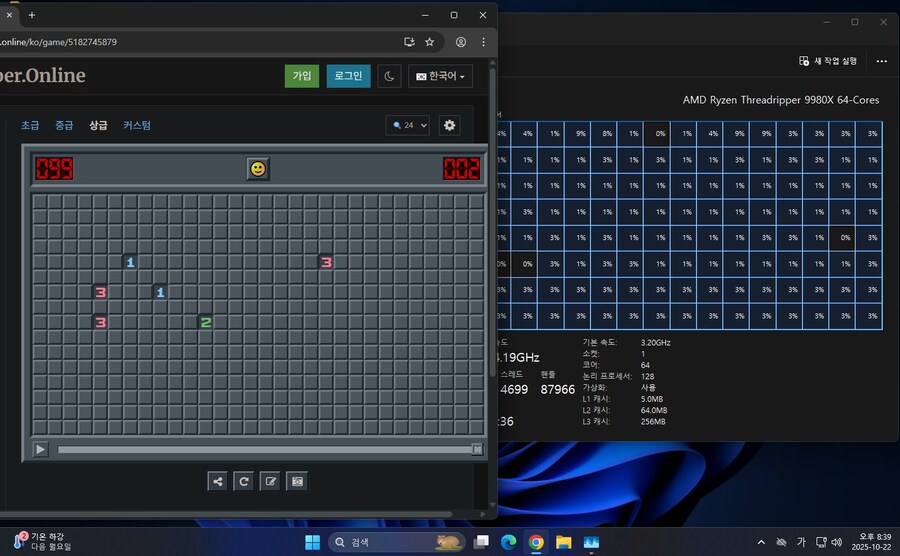Switch to the 중급 difficulty tab
Screen dimensions: 900x556
tap(64, 125)
